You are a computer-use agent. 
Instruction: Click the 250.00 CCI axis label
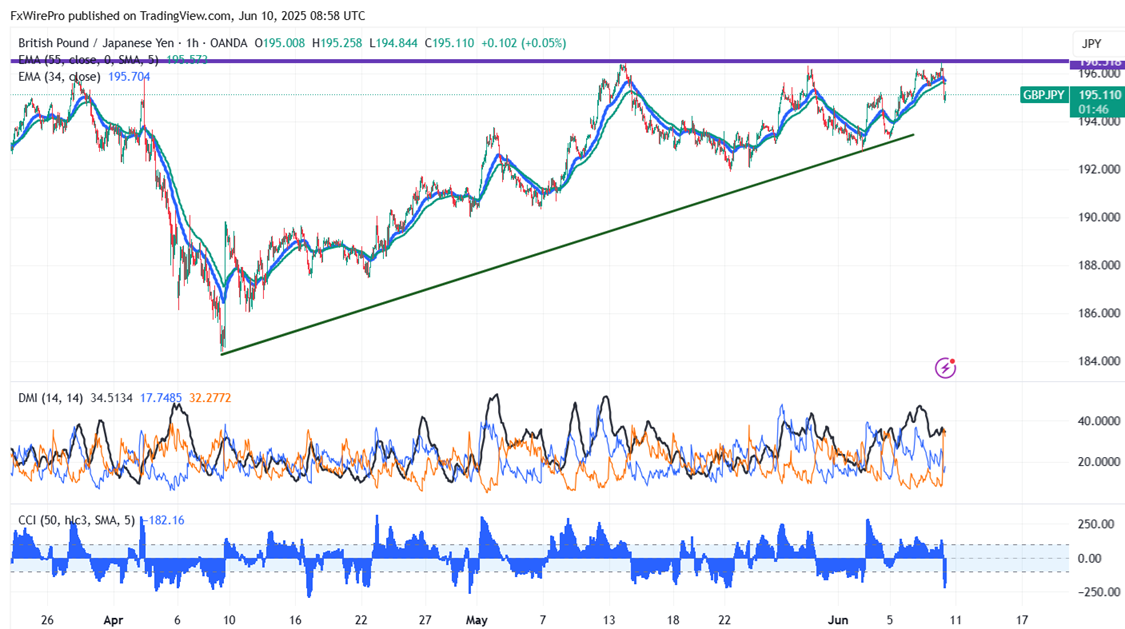[1096, 524]
